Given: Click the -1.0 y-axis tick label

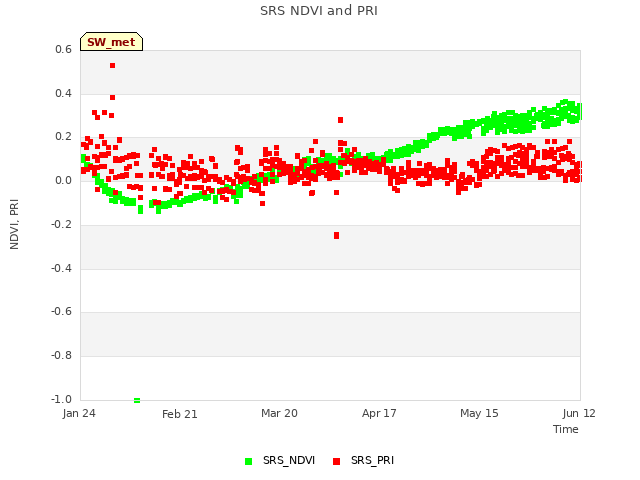Looking at the screenshot, I should pos(61,399).
